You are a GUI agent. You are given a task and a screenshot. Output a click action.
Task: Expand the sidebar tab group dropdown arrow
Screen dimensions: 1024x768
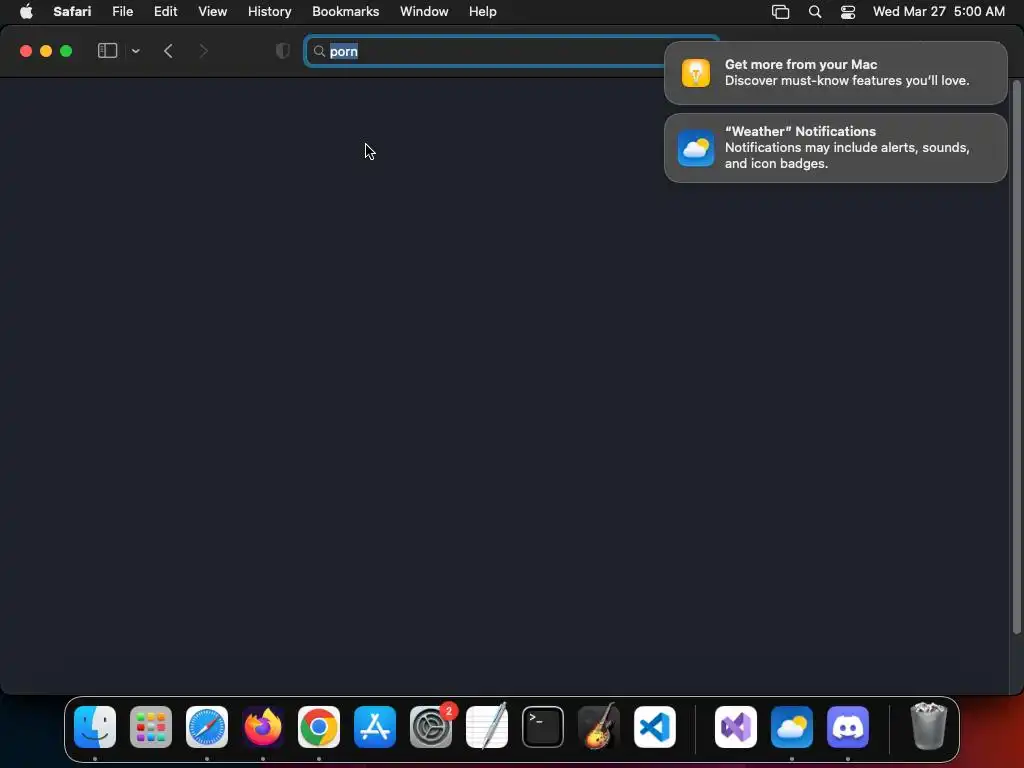coord(136,51)
